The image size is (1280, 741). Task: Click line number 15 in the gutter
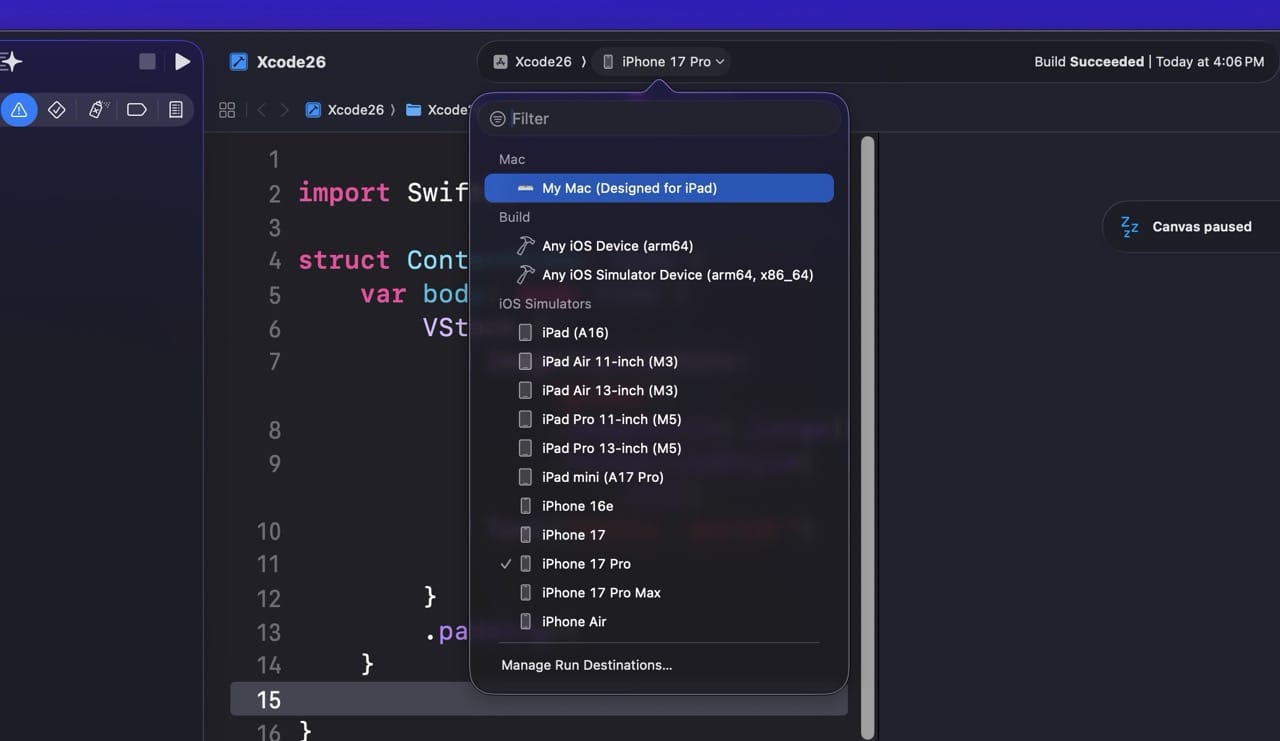click(269, 700)
